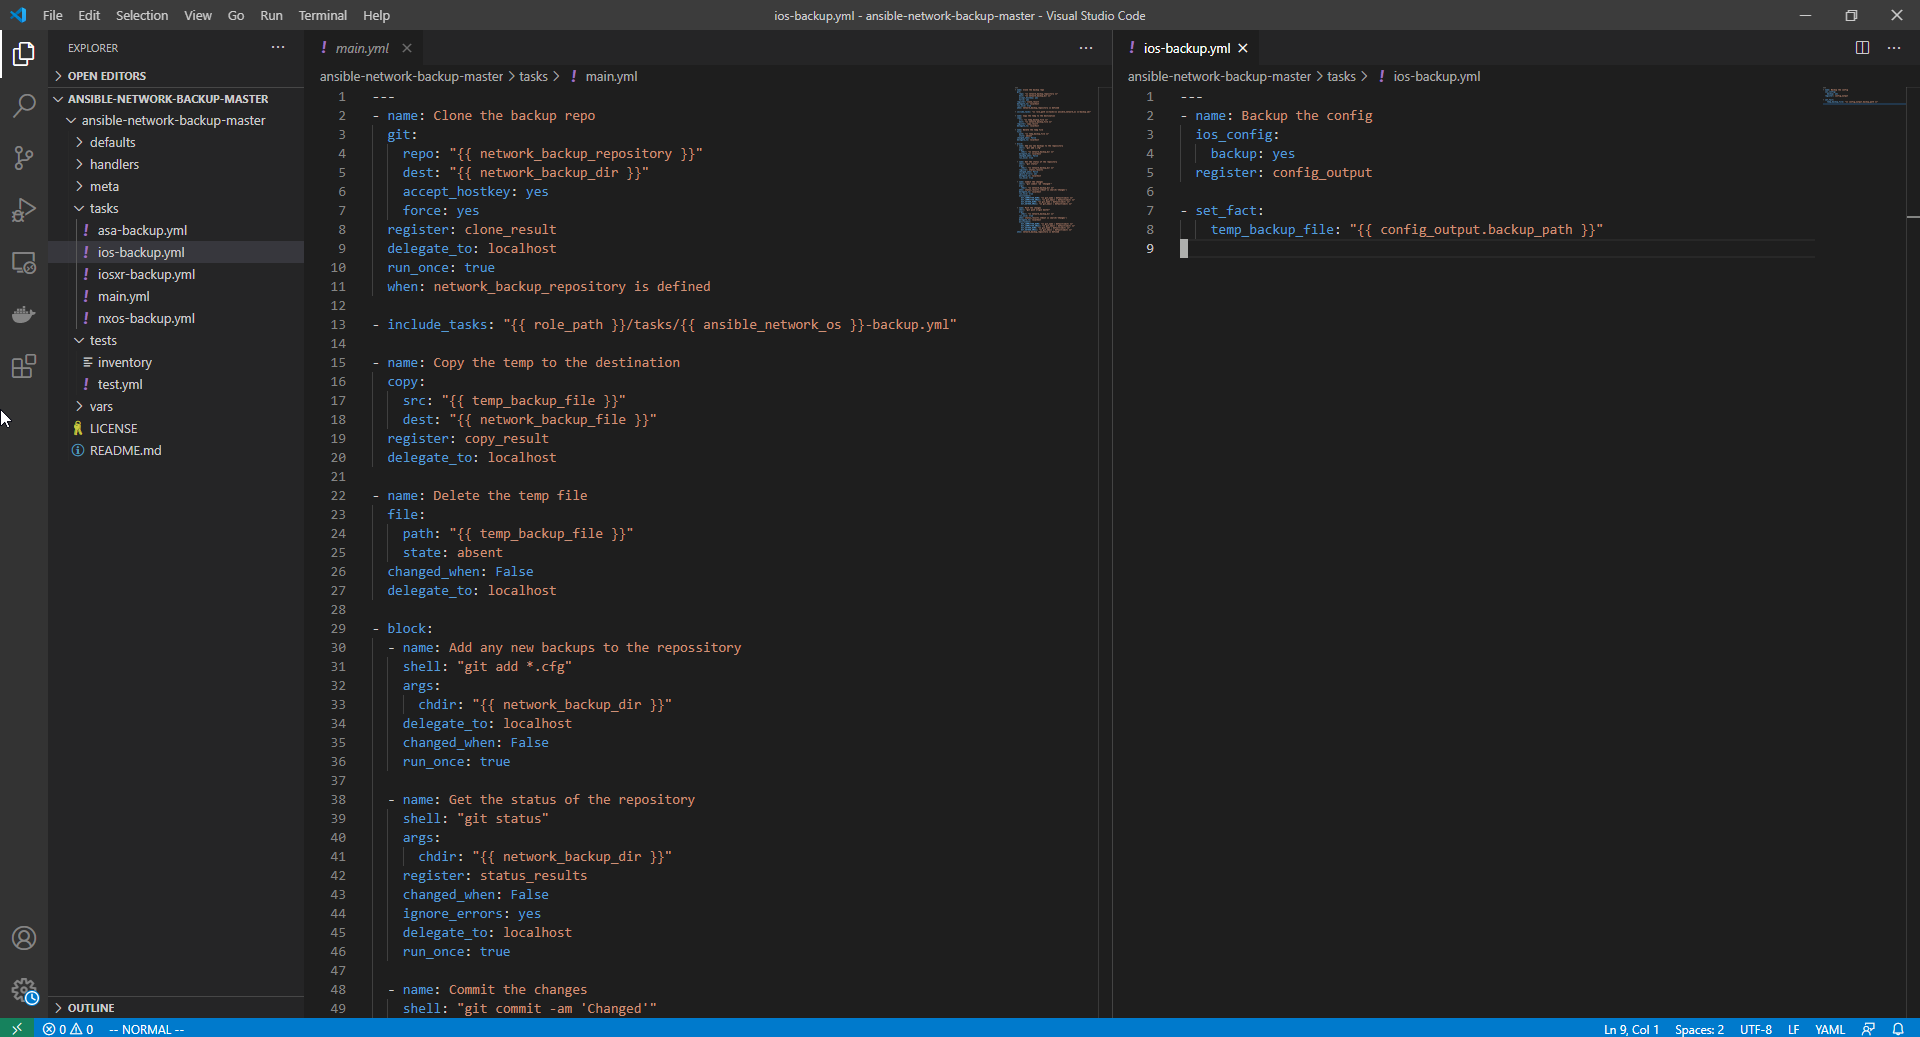Open the Remote Explorer view
This screenshot has height=1037, width=1920.
[x=24, y=263]
